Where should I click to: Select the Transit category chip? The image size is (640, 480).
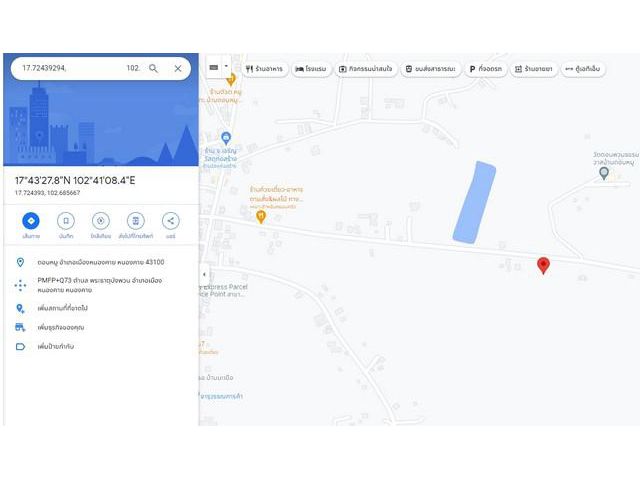[431, 69]
